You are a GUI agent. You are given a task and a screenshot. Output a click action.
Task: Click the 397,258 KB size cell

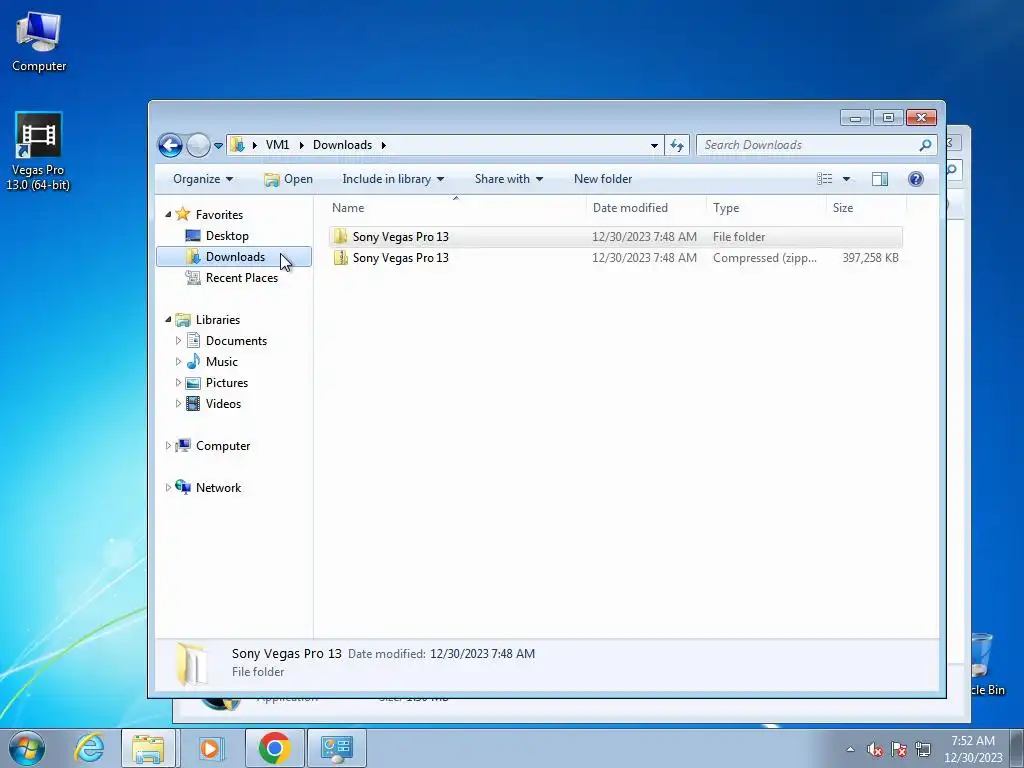[870, 258]
